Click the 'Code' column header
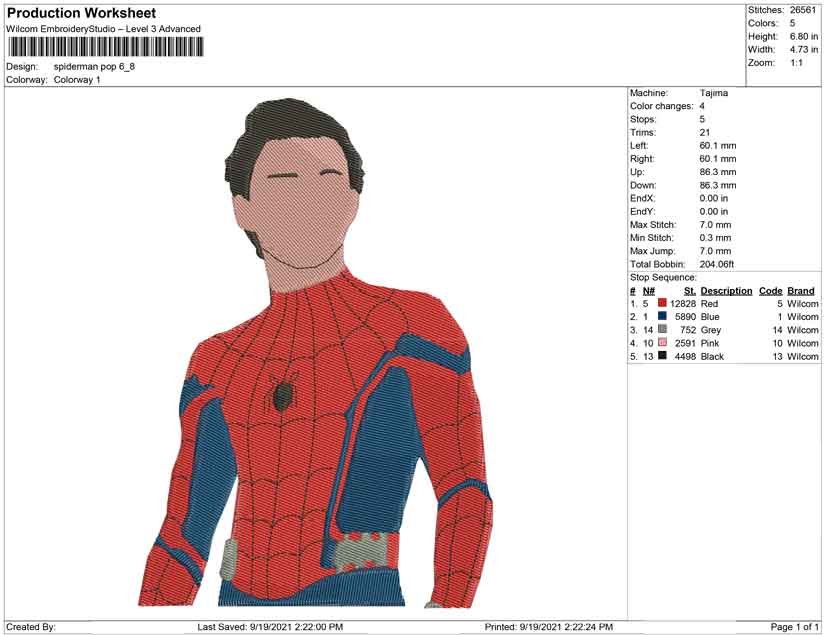 770,291
